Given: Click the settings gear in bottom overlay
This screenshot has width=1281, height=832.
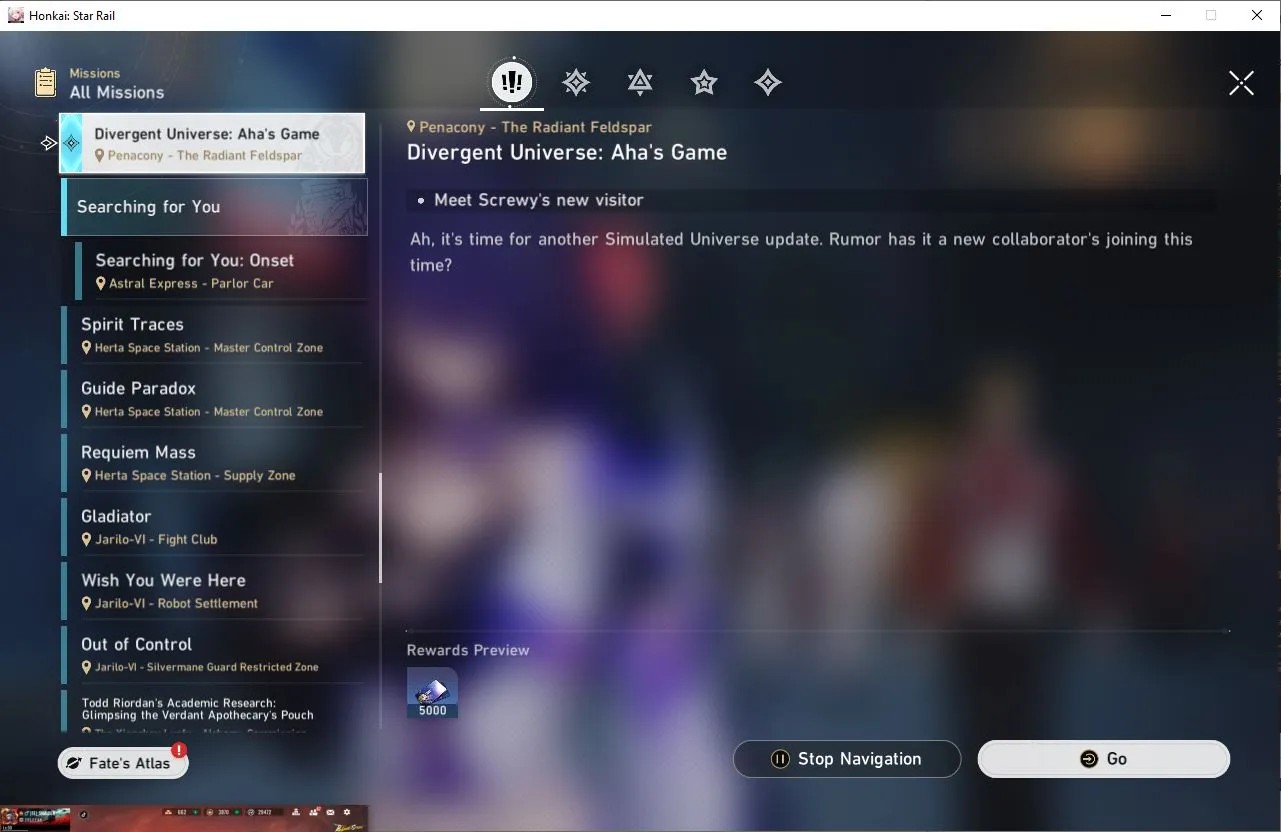Looking at the screenshot, I should pyautogui.click(x=347, y=812).
